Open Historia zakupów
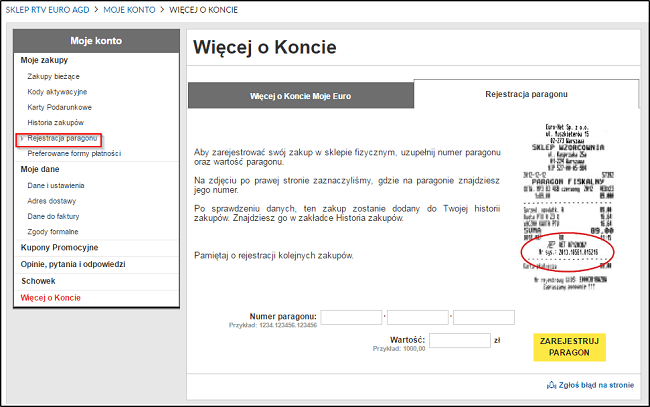 click(x=55, y=122)
